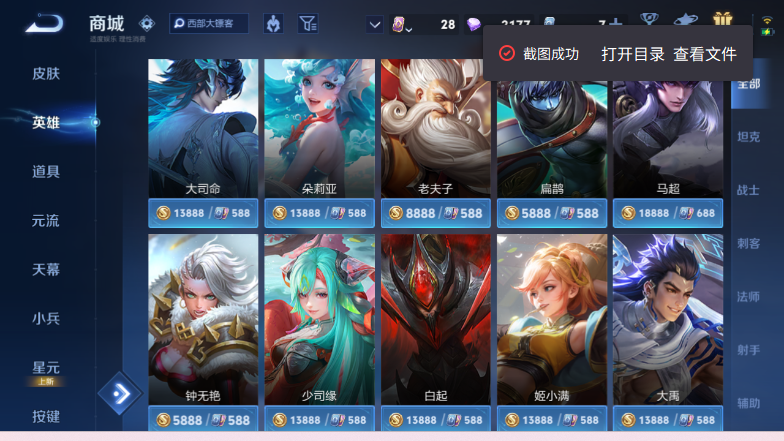This screenshot has height=441, width=784.
Task: Filter heroes by 坦克 class
Action: click(x=748, y=137)
